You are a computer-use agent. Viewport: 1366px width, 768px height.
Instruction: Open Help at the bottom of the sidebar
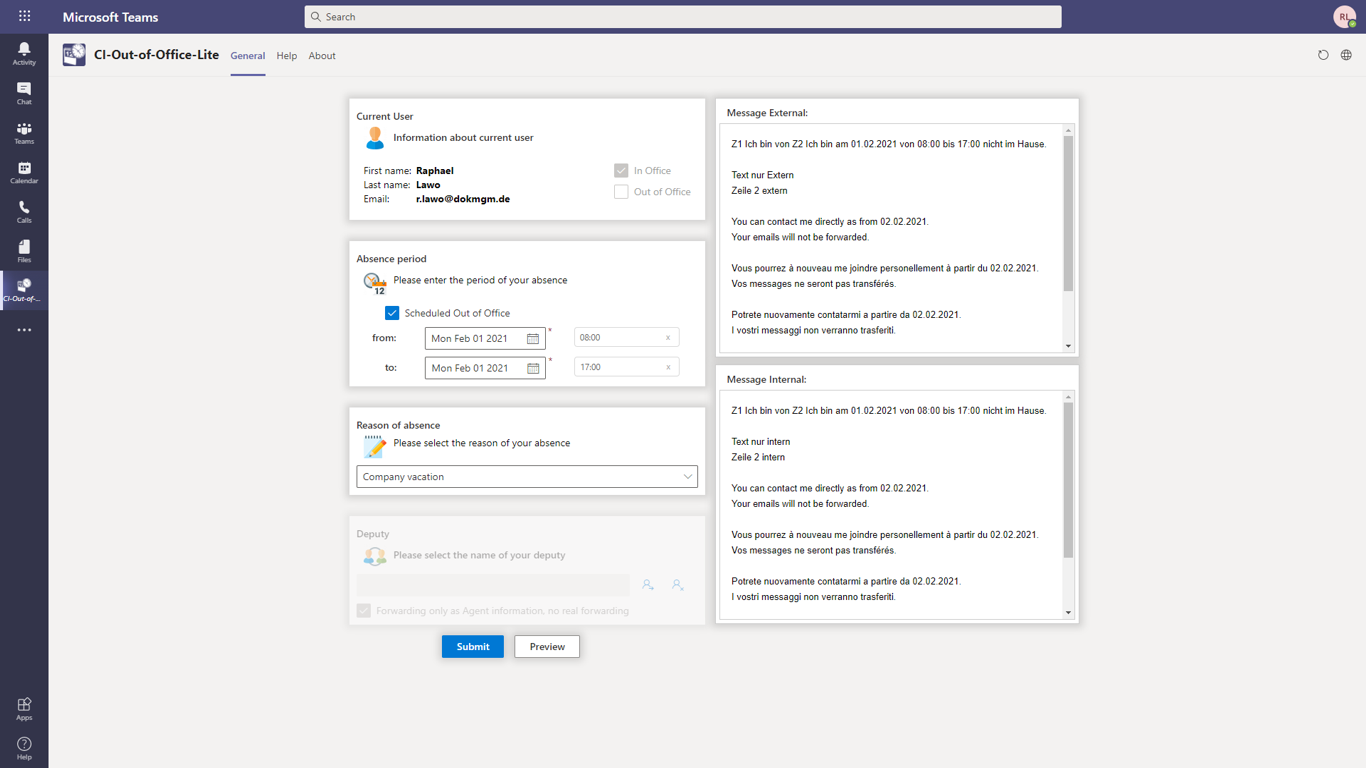pyautogui.click(x=24, y=748)
